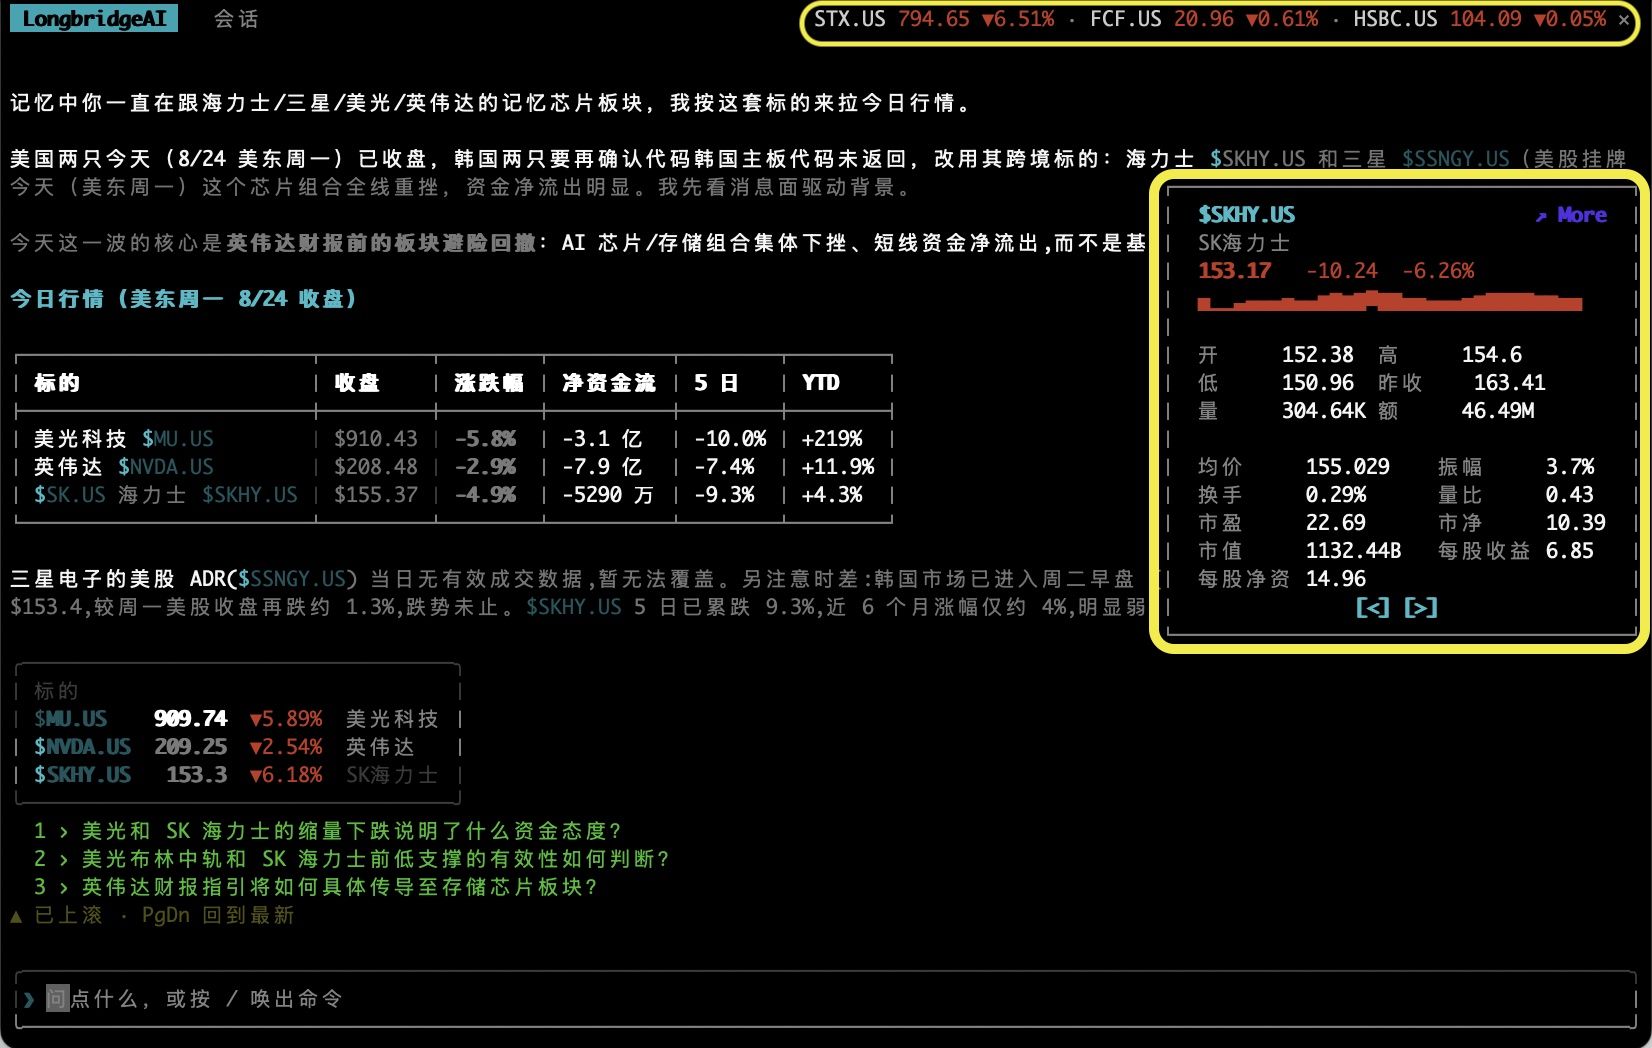The width and height of the screenshot is (1652, 1048).
Task: Click $NVDA.US in the 英伟达 table row
Action: pos(165,467)
